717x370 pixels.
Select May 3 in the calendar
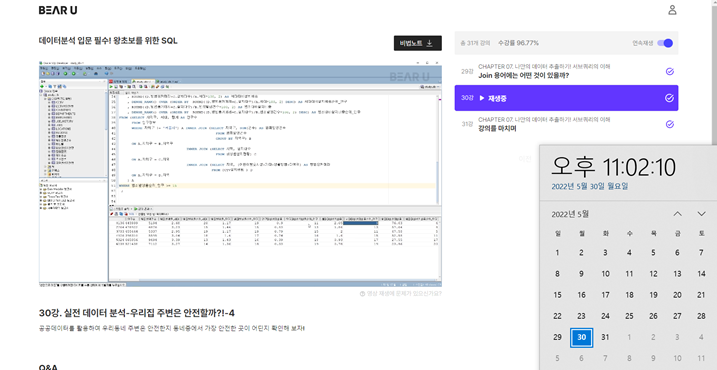pyautogui.click(x=605, y=252)
